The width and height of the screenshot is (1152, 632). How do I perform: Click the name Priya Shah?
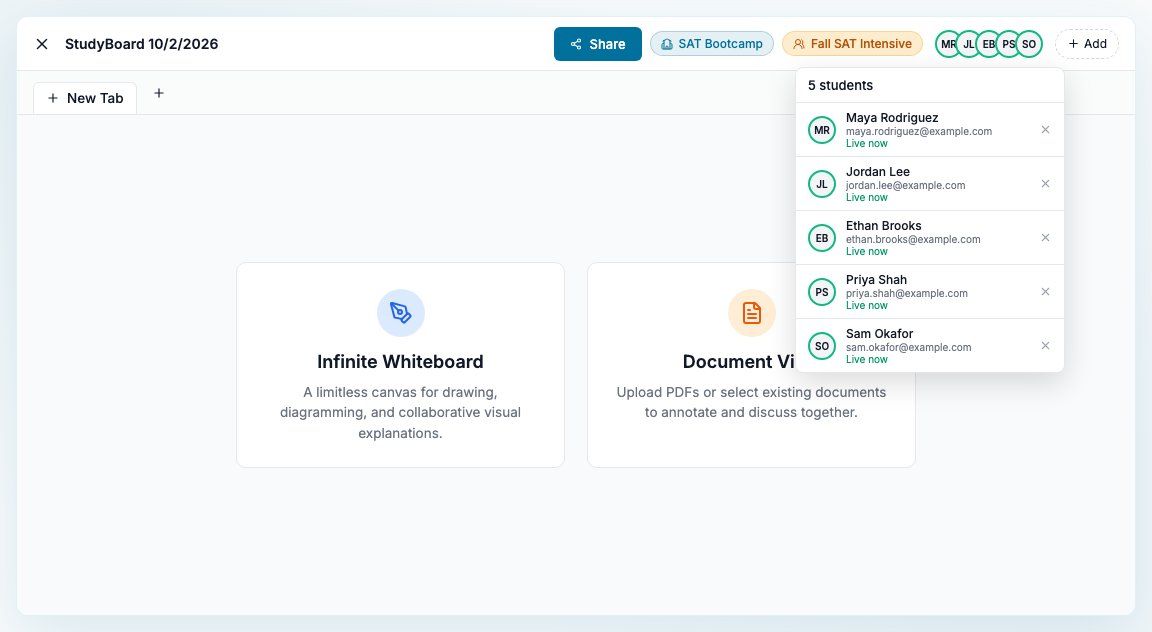pos(876,280)
